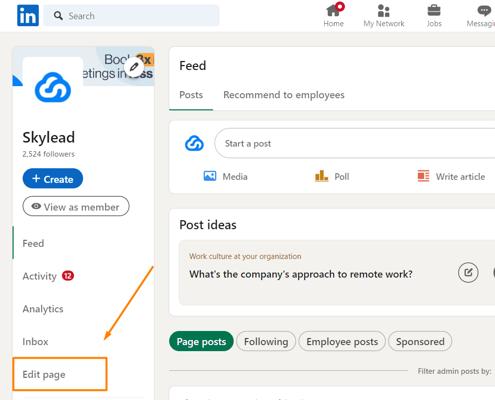Create a Poll via the chart icon

[321, 176]
